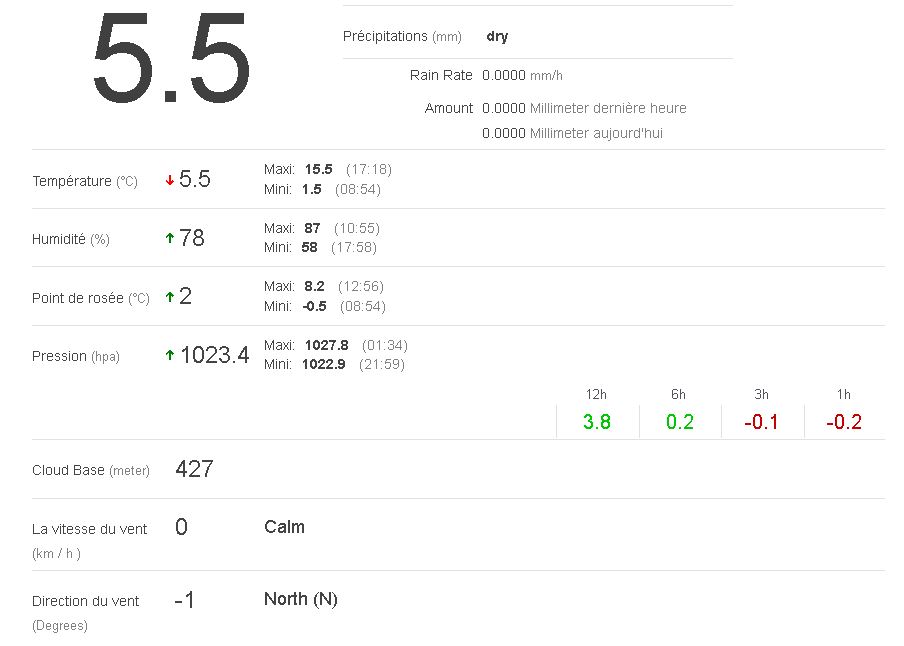This screenshot has height=646, width=904.
Task: Click the 6h pressure change value 0.2
Action: click(679, 422)
